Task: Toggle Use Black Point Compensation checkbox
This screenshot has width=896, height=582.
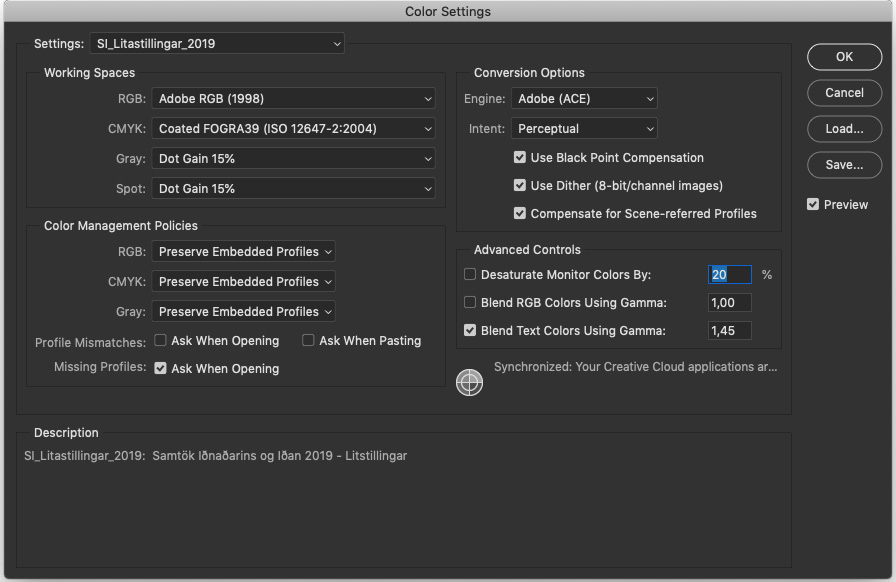Action: 519,157
